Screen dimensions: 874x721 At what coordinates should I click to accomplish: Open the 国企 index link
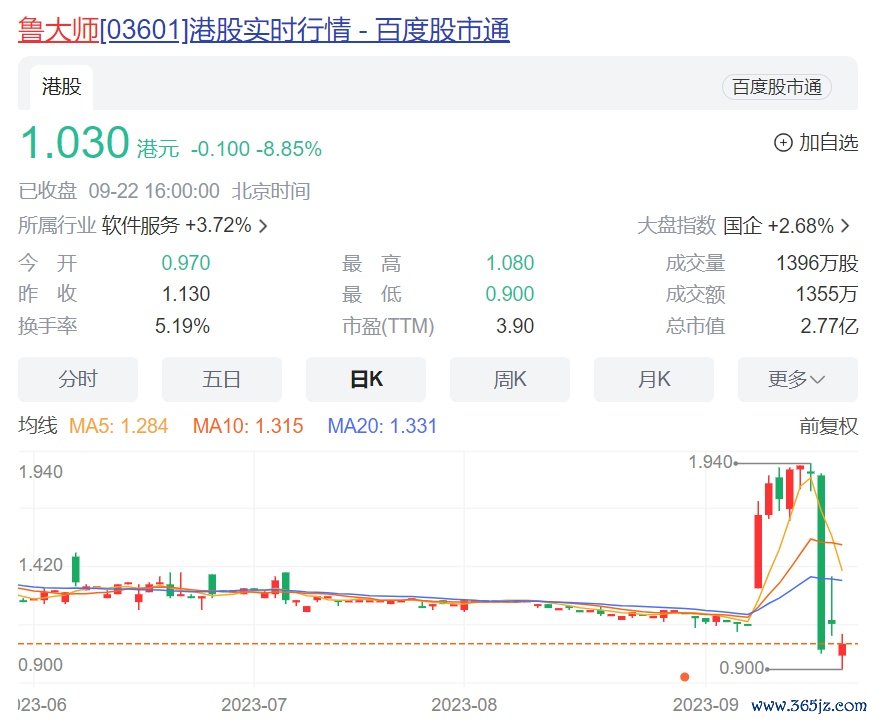(742, 226)
